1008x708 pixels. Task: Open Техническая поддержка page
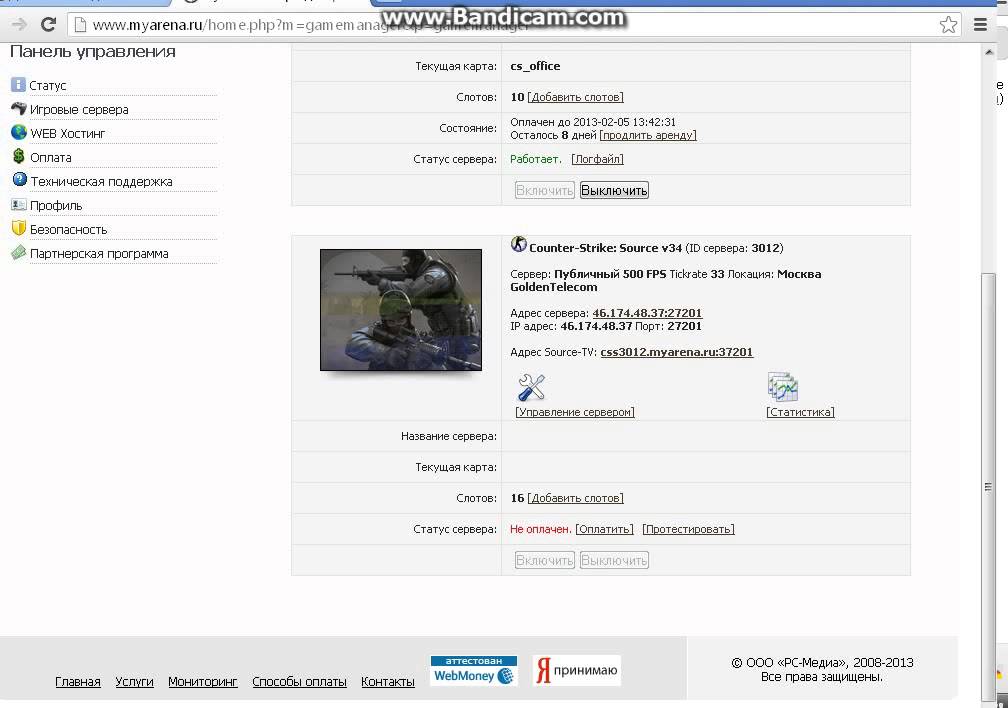pyautogui.click(x=102, y=182)
